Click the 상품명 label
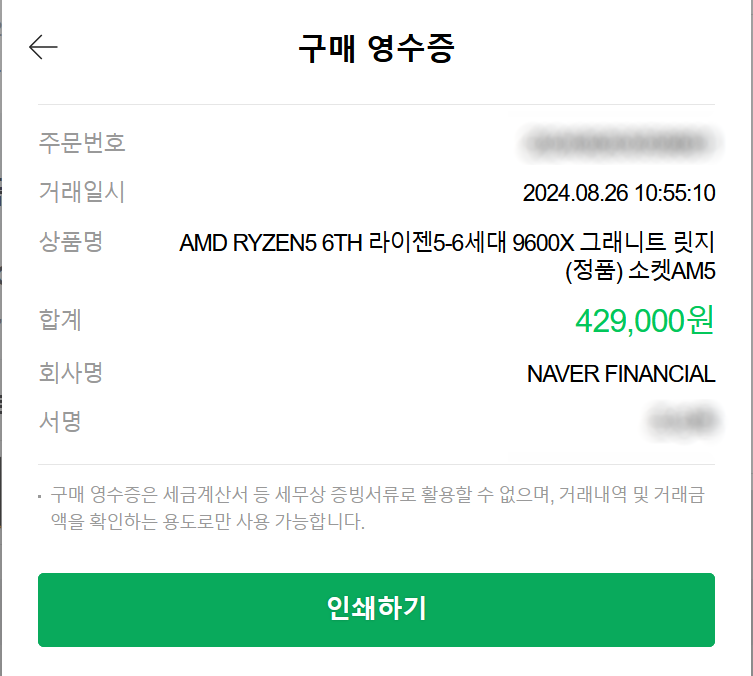This screenshot has width=753, height=676. coord(71,241)
